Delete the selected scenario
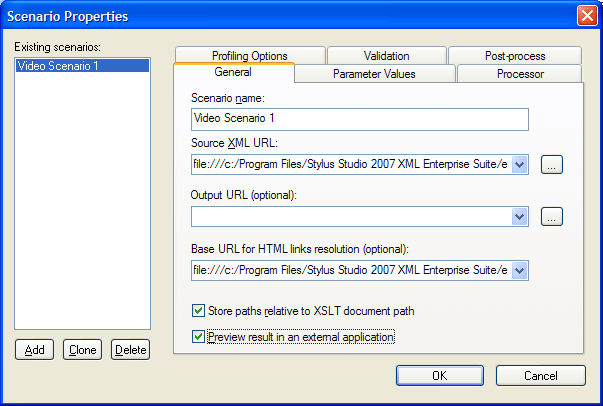 click(x=130, y=349)
